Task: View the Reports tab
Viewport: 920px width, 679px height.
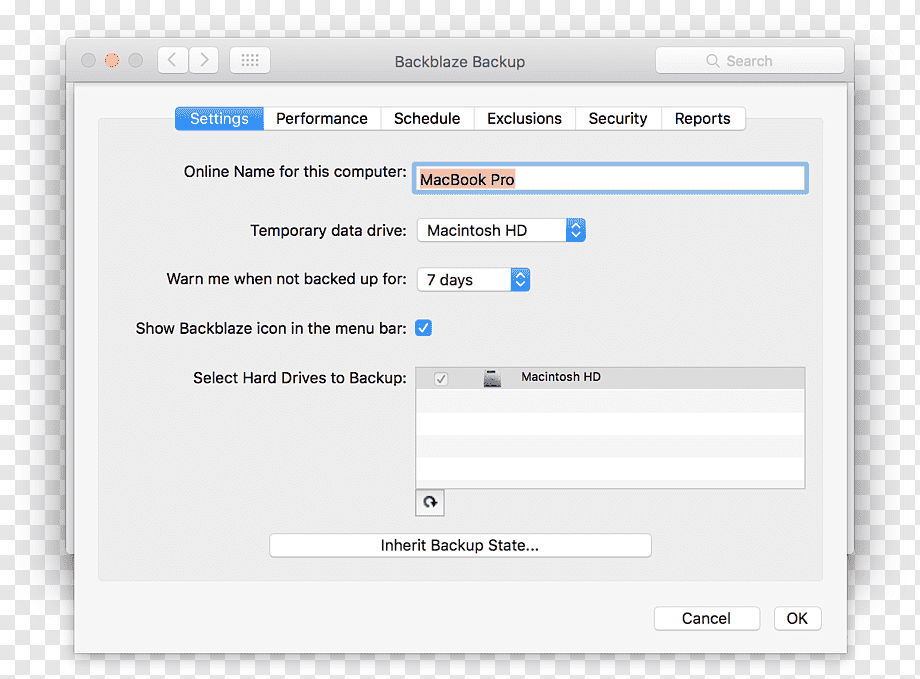Action: [x=703, y=119]
